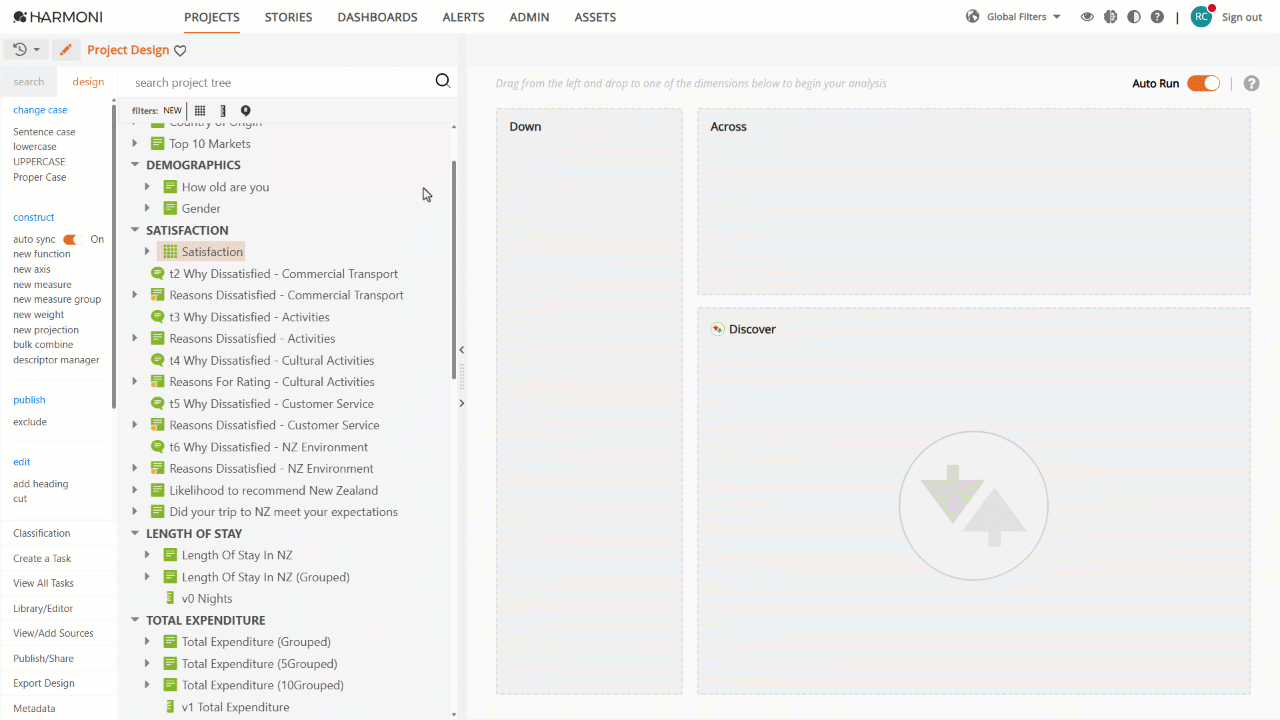1280x720 pixels.
Task: Open header help question mark icon
Action: (x=1157, y=17)
